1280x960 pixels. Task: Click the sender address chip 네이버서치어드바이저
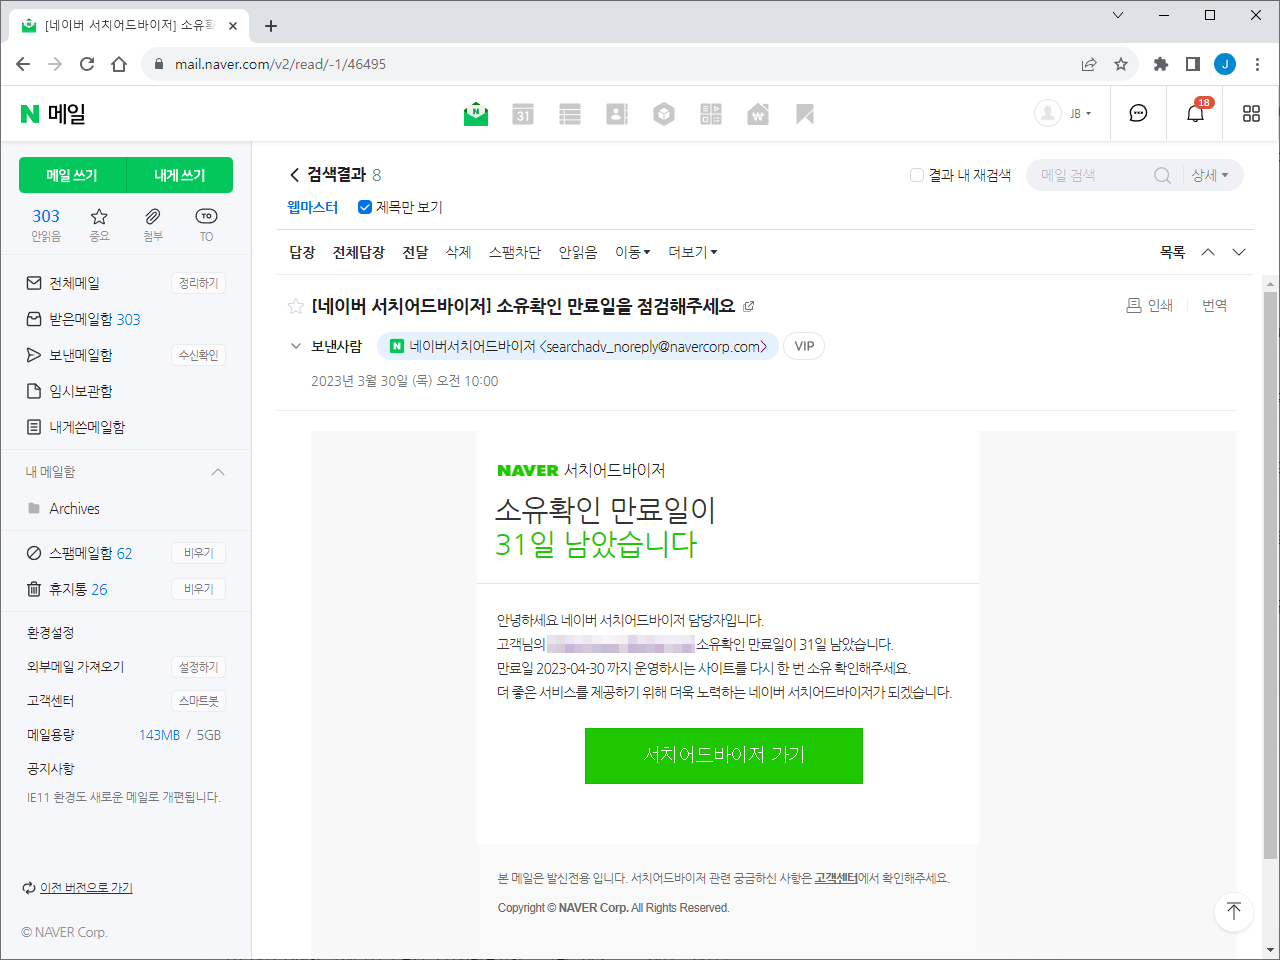pos(578,346)
